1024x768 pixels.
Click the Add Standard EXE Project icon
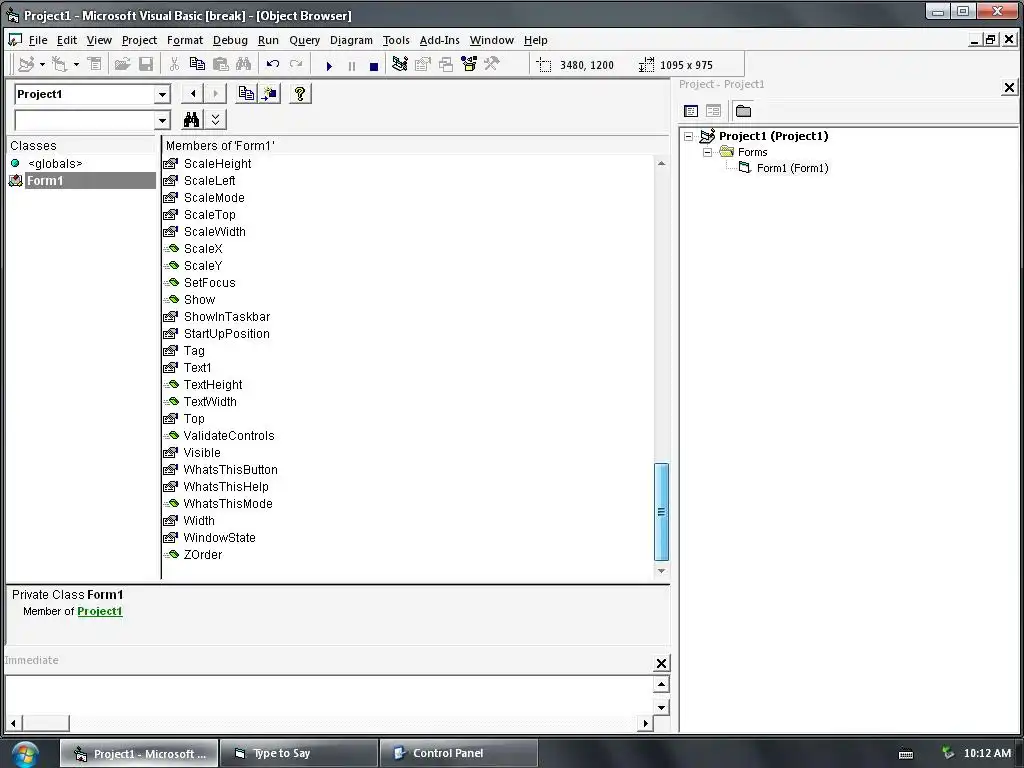point(26,64)
